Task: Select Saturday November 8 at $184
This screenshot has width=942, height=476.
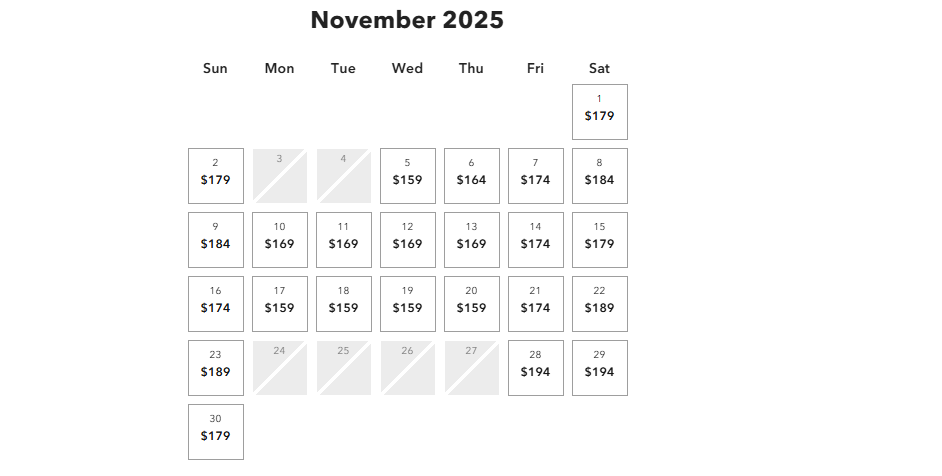Action: point(600,176)
